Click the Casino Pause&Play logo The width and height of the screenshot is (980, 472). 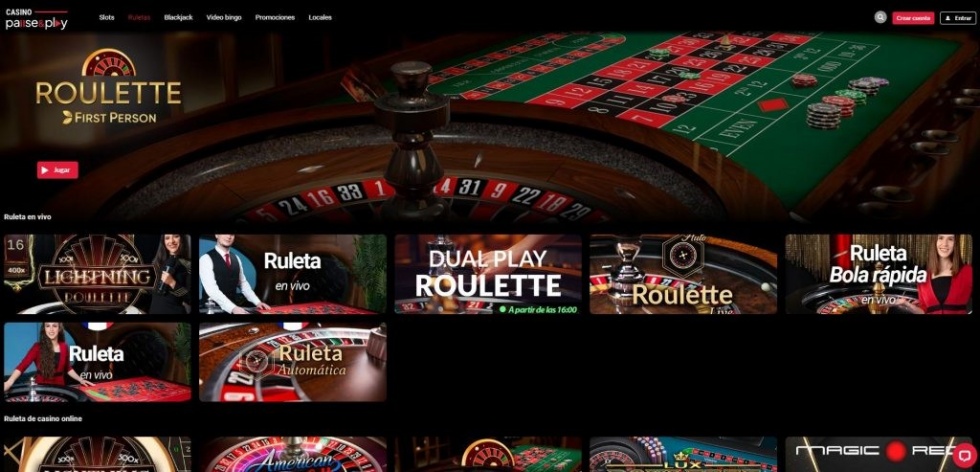coord(36,19)
